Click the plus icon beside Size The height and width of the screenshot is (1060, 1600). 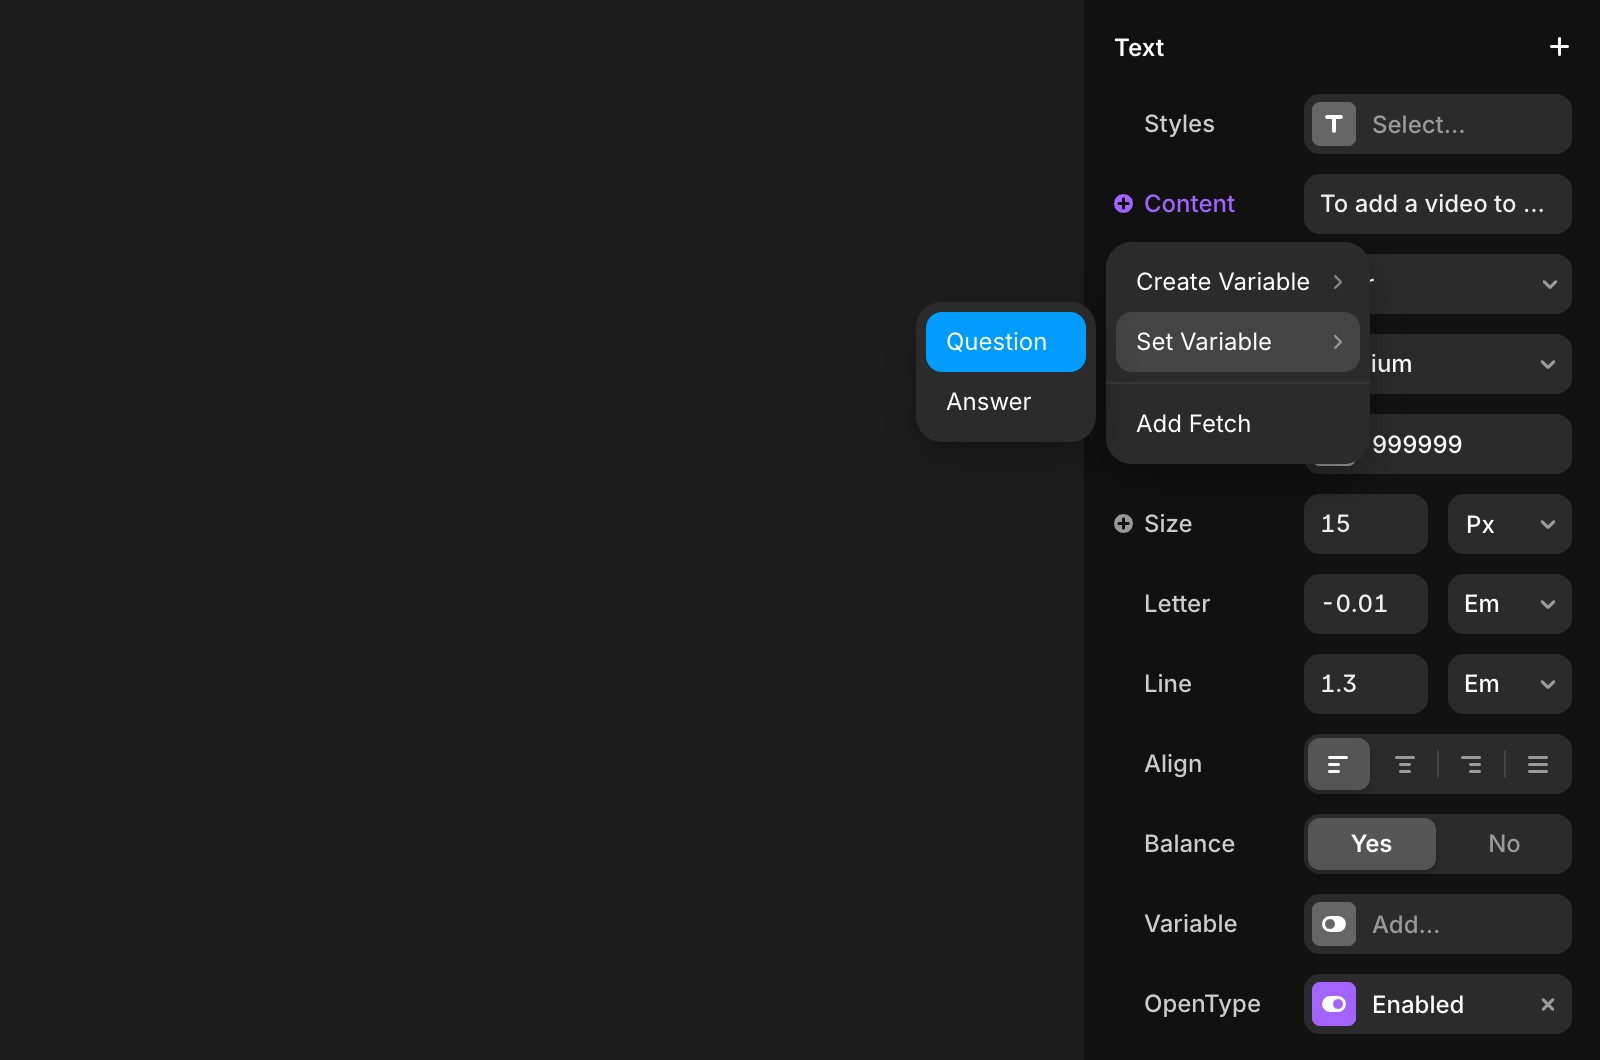[1123, 524]
